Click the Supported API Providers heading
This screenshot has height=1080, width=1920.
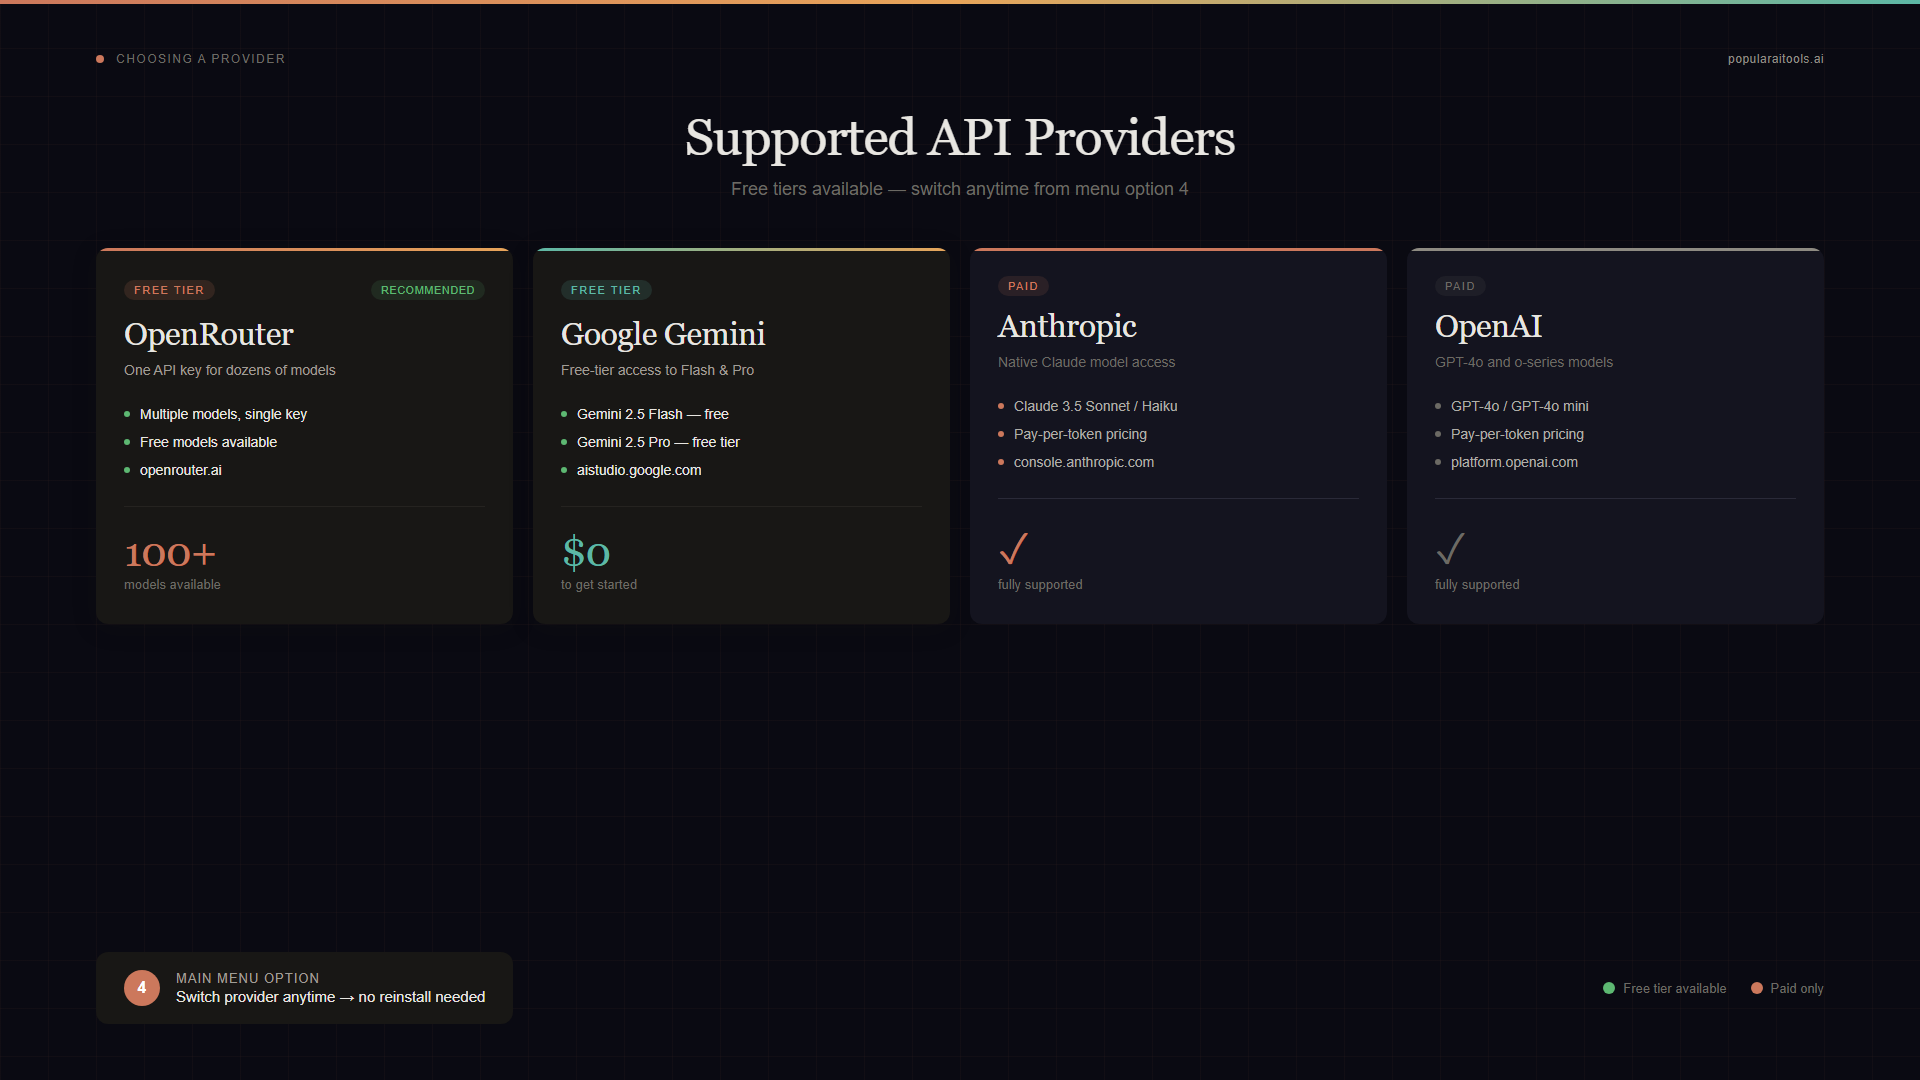pos(960,137)
